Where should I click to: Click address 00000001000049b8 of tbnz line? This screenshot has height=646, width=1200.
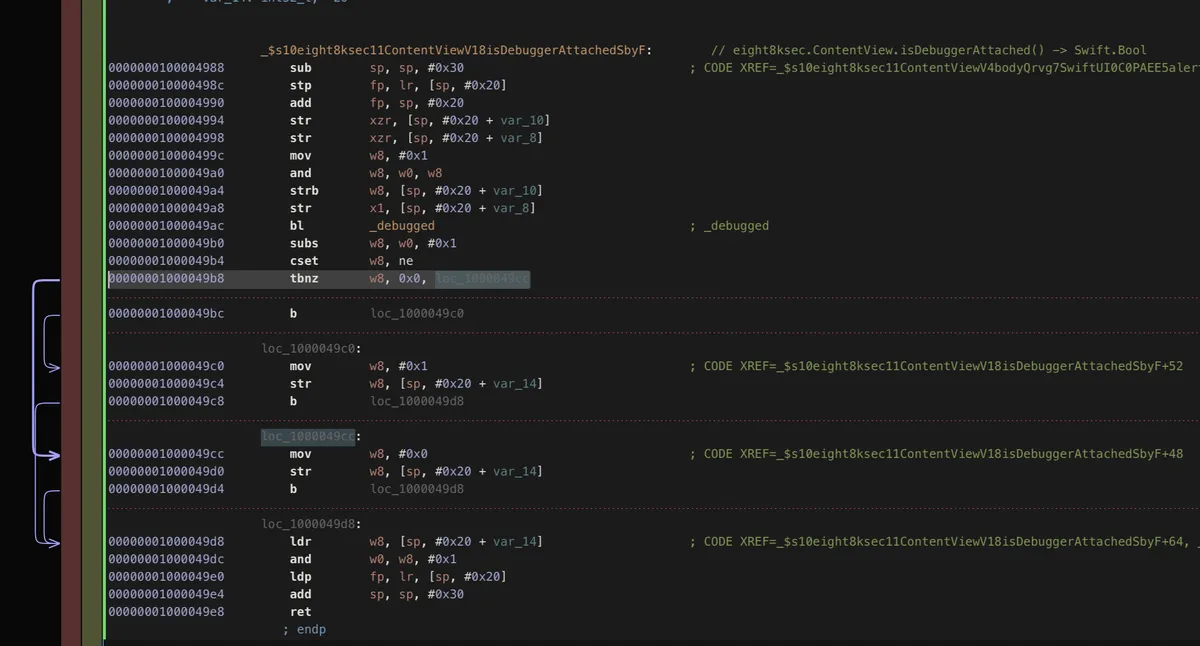pyautogui.click(x=166, y=279)
